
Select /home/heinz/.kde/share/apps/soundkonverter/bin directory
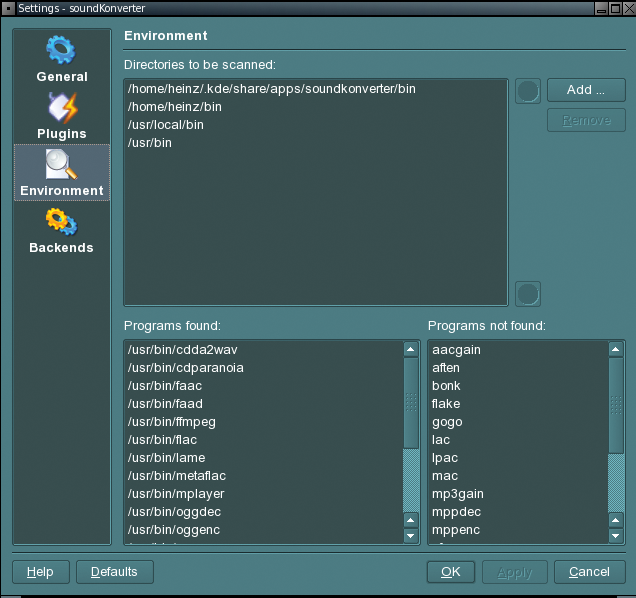(x=316, y=89)
